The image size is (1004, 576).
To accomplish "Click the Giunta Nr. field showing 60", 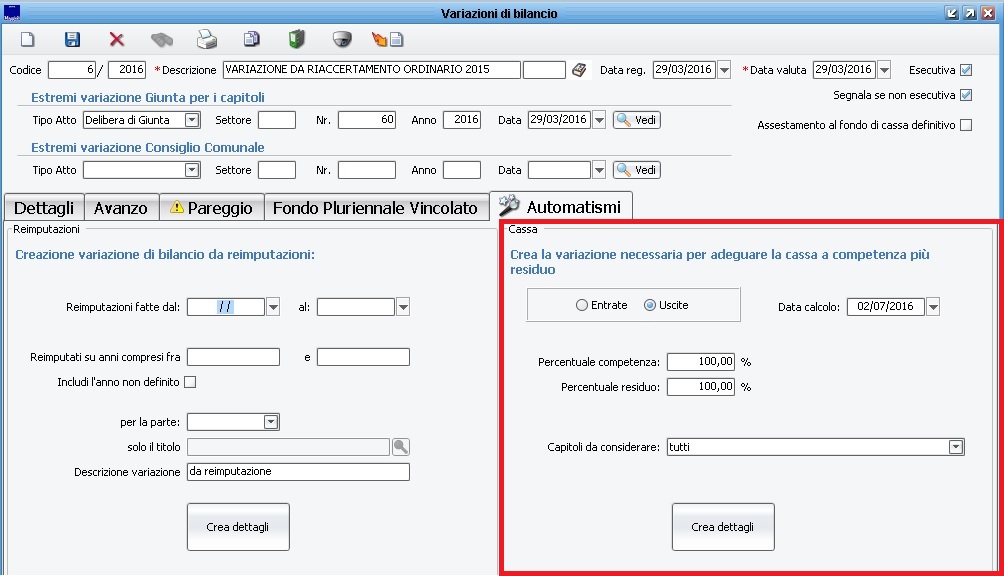I will pyautogui.click(x=367, y=120).
